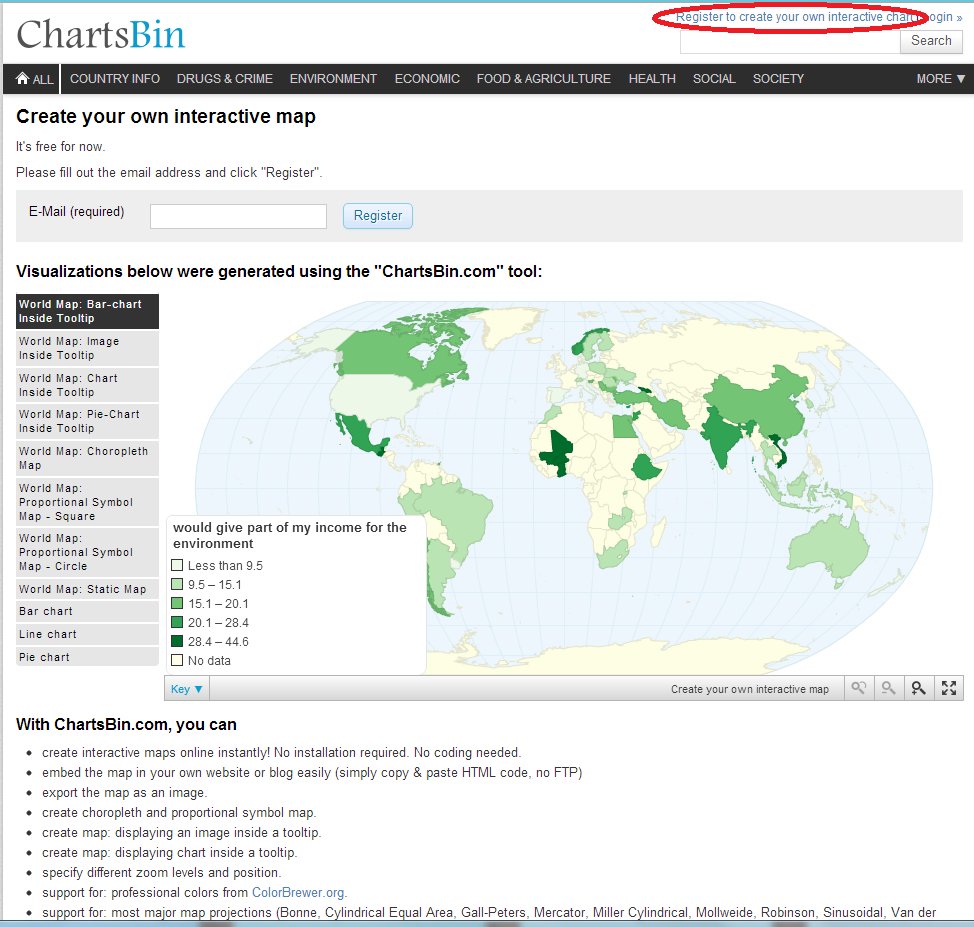Click the ChartsBin logo
The width and height of the screenshot is (974, 927).
point(101,34)
